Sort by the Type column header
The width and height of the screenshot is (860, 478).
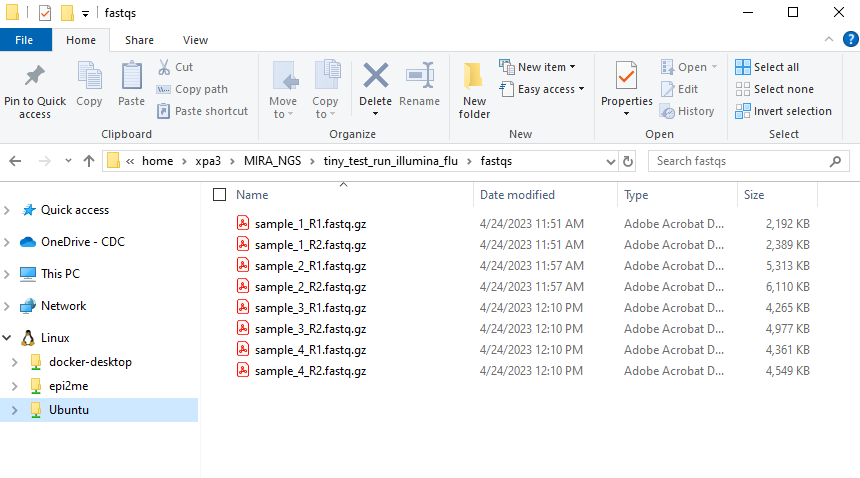click(636, 195)
